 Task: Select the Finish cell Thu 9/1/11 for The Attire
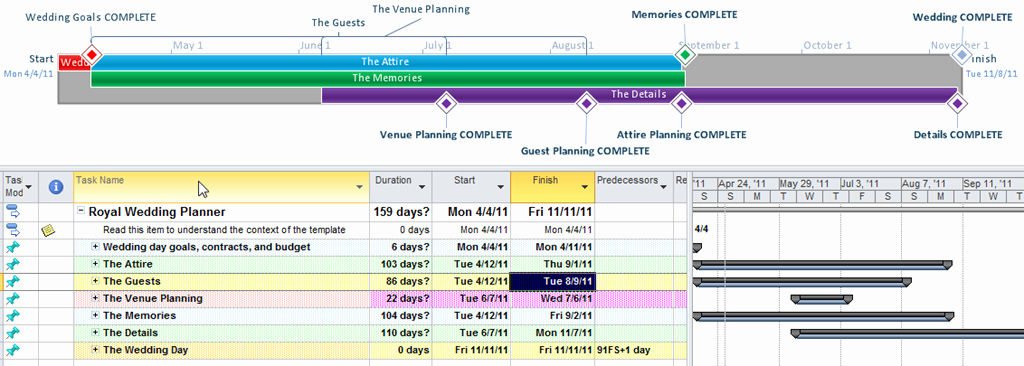click(552, 264)
